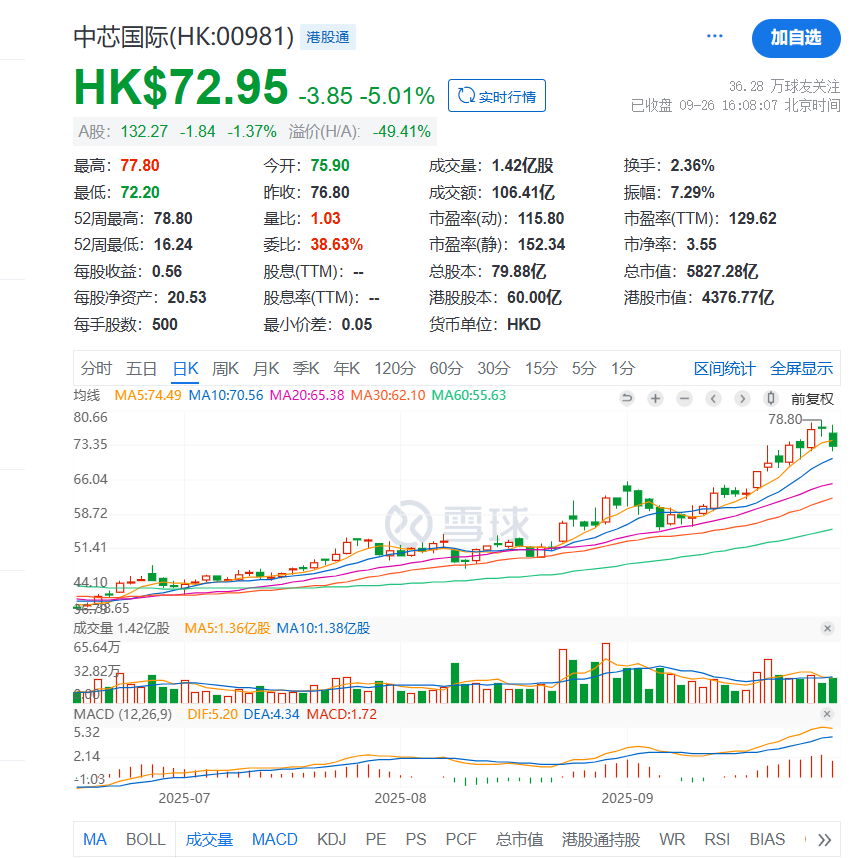Viewport: 855px width, 858px height.
Task: Toggle the PS indicator
Action: tap(416, 839)
